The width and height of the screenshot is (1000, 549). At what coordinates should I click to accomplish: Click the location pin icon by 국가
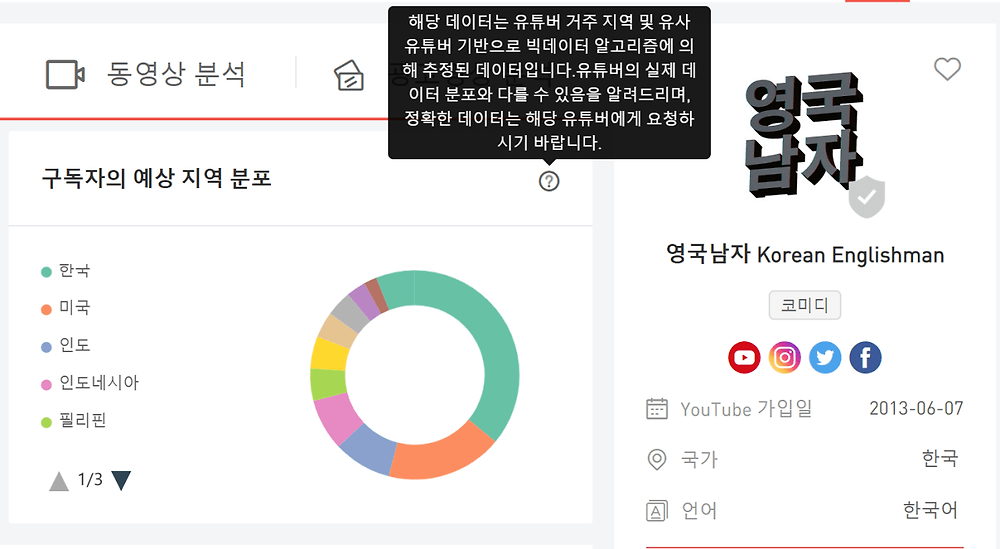[657, 459]
